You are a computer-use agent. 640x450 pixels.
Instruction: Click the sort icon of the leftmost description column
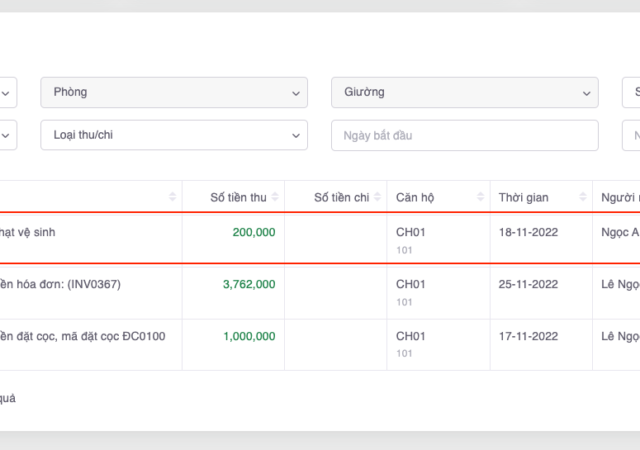pos(173,197)
